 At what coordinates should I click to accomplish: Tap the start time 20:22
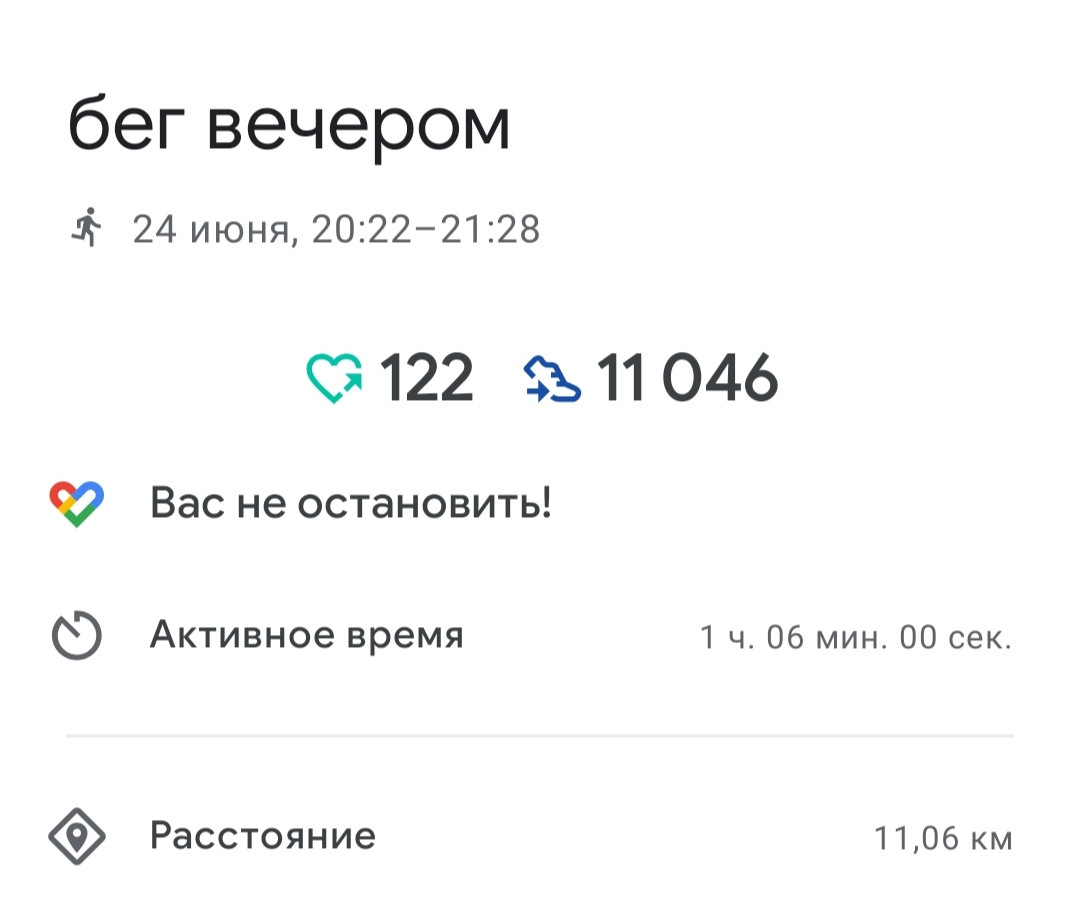[362, 229]
